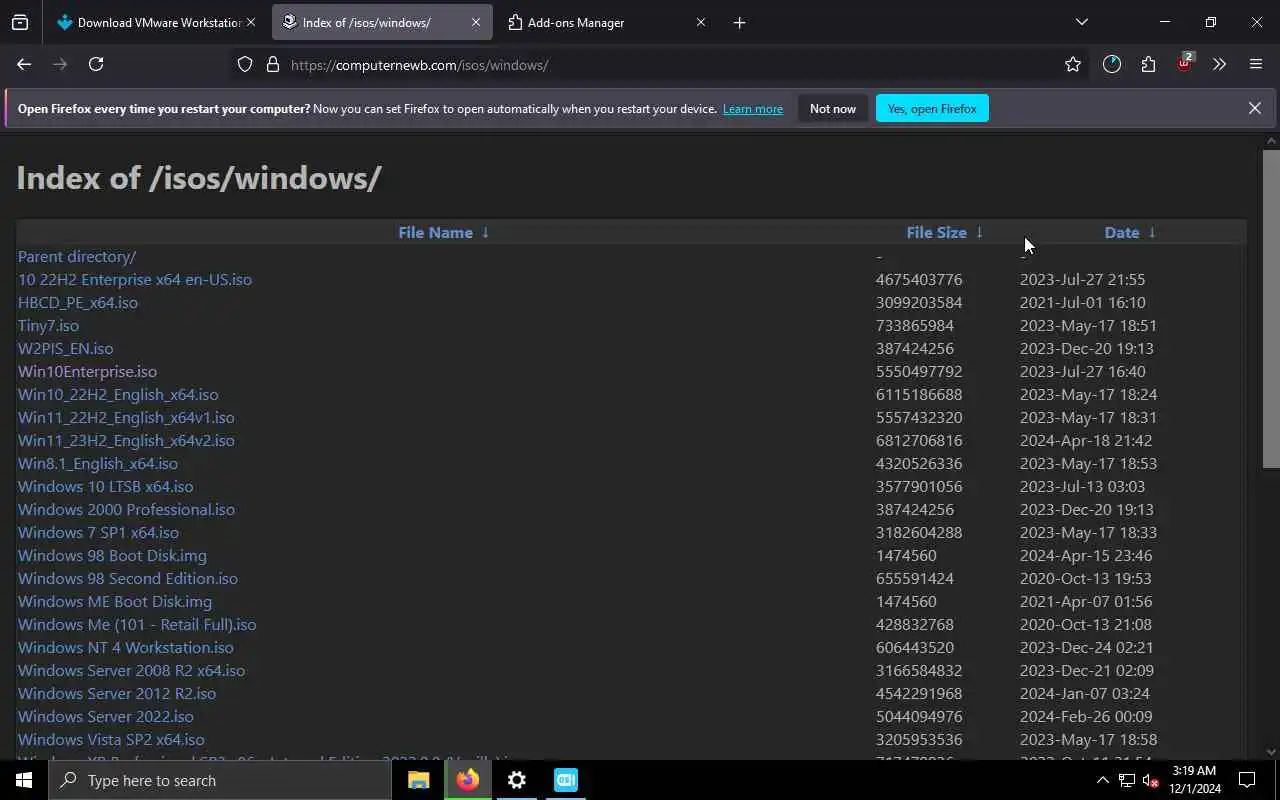This screenshot has width=1280, height=800.
Task: Show site security padlock info
Action: (x=272, y=64)
